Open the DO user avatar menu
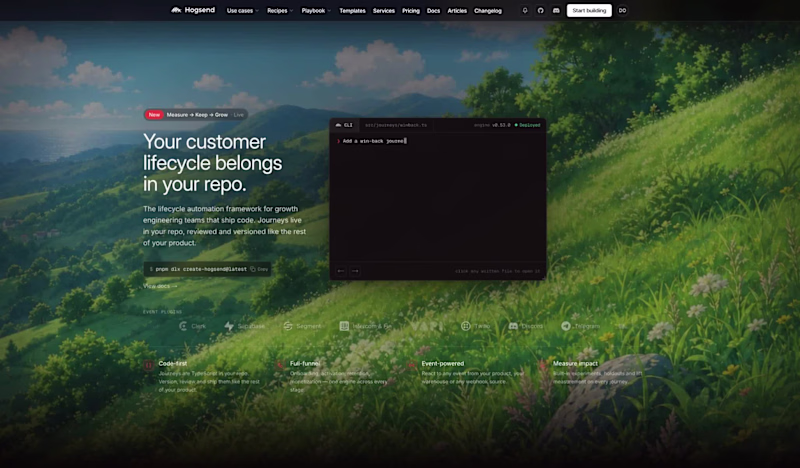 point(622,10)
